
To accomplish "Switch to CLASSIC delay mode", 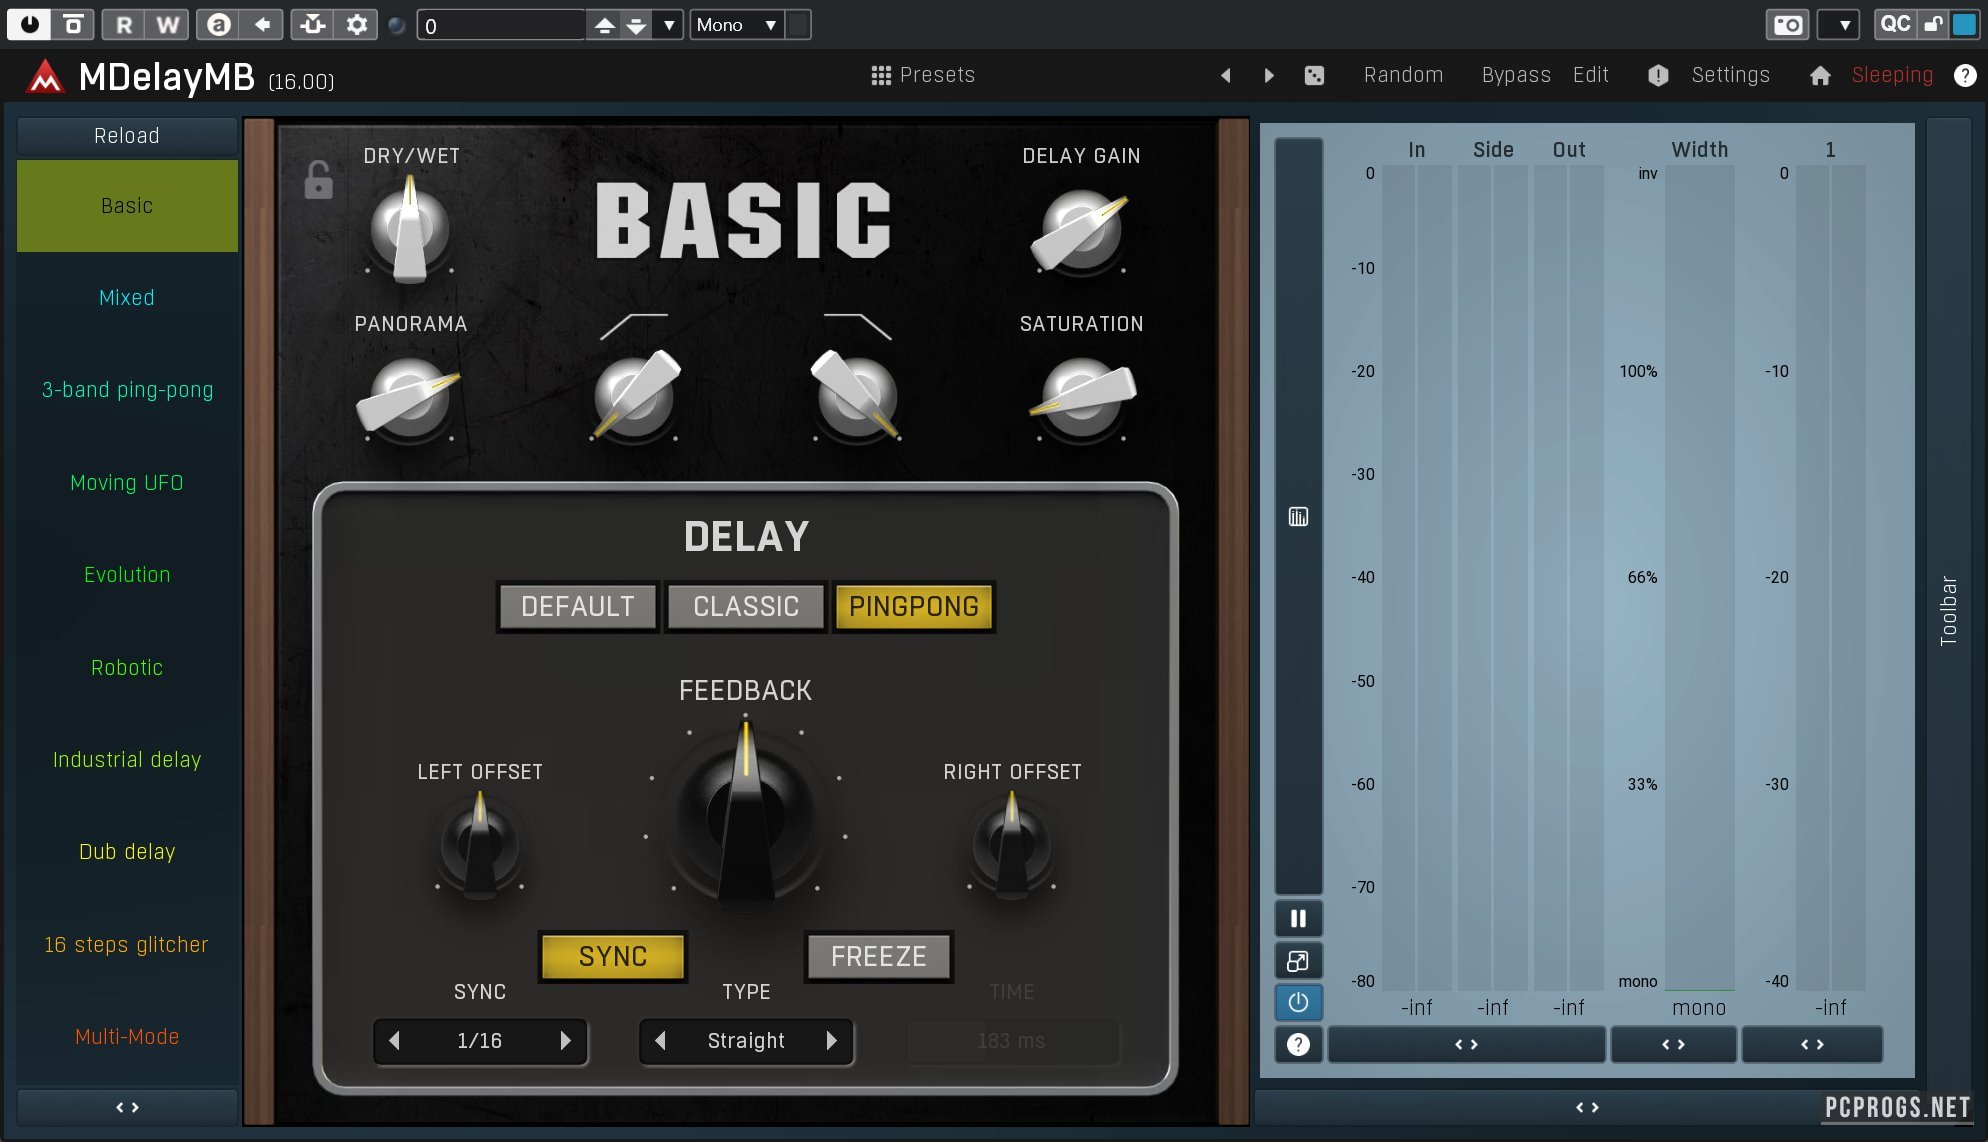I will 746,606.
